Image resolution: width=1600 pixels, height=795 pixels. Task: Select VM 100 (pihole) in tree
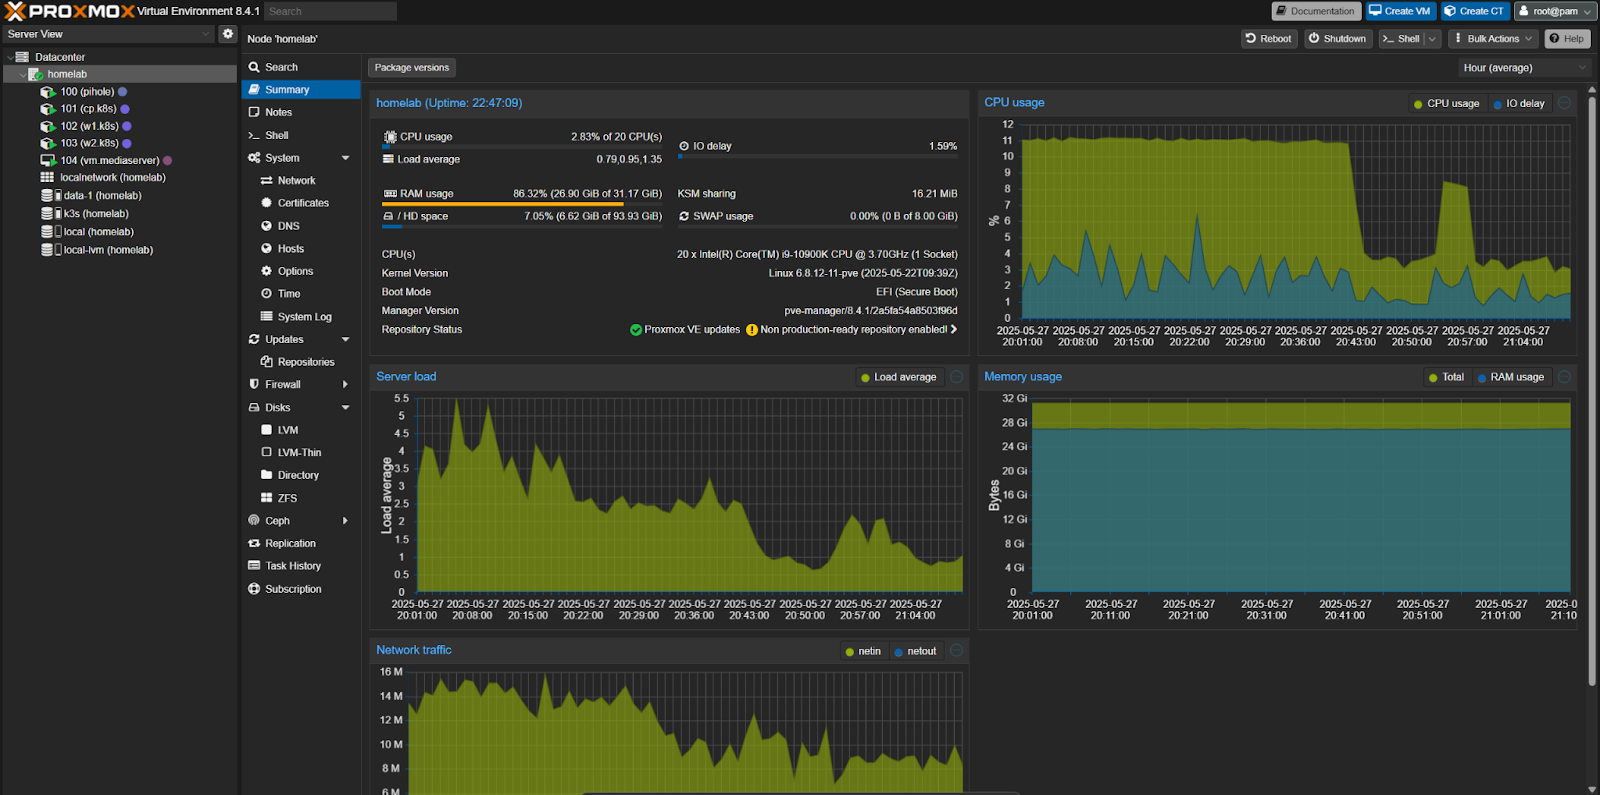[x=87, y=92]
